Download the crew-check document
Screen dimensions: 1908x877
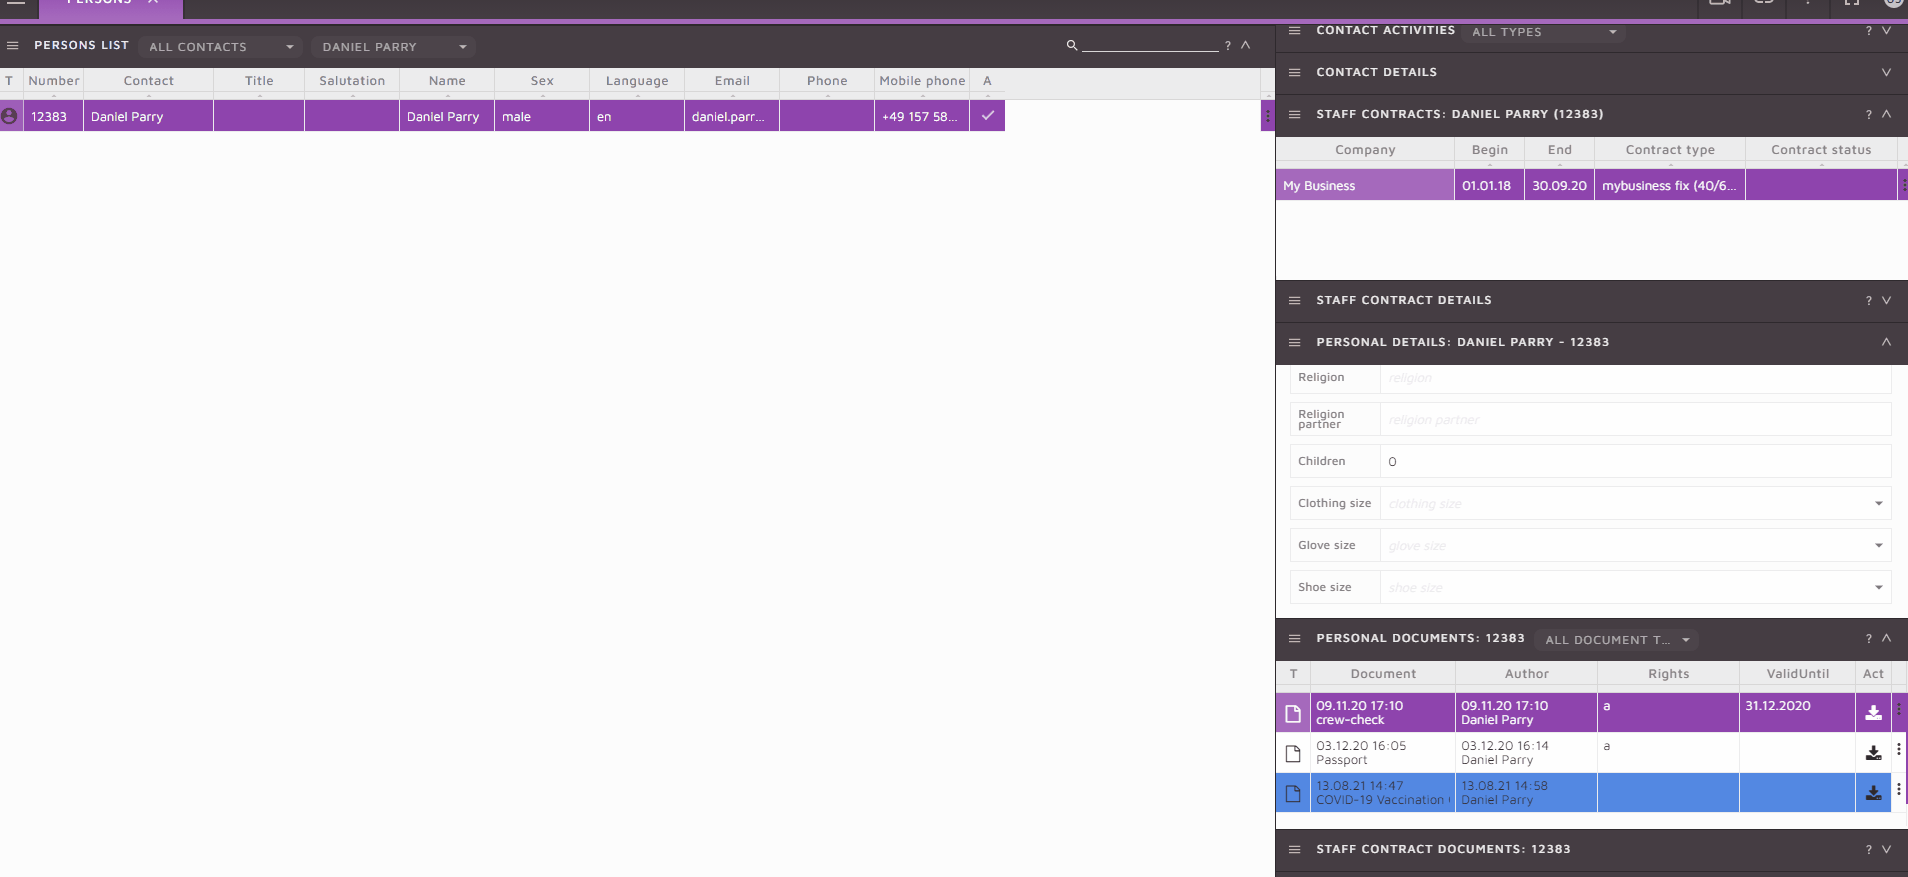coord(1874,713)
